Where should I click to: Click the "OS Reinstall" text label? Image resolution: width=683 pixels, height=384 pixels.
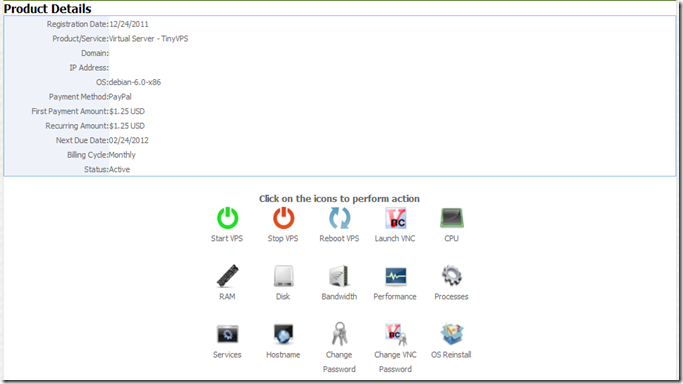pos(451,355)
